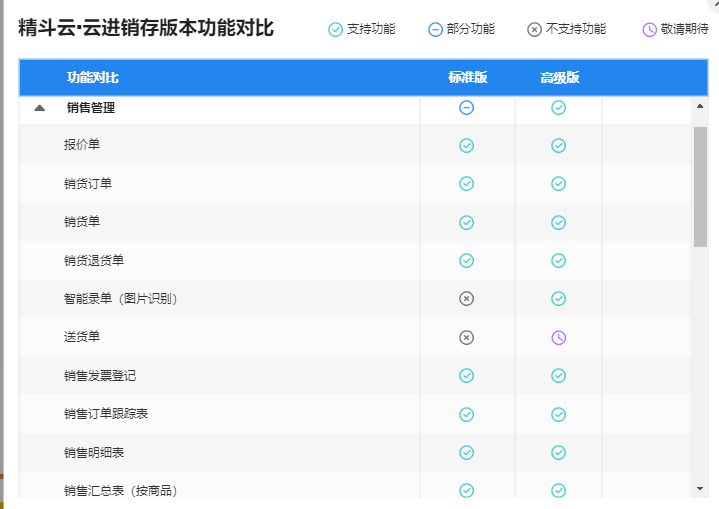
Task: Click 高级版 check icon for 销货退货单
Action: coord(558,261)
